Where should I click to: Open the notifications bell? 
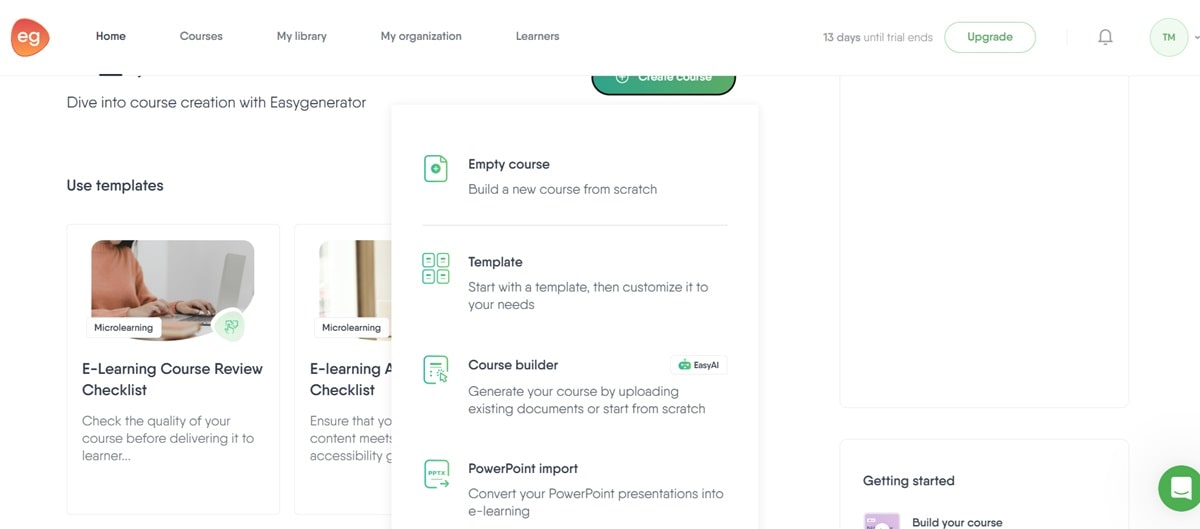(x=1105, y=37)
